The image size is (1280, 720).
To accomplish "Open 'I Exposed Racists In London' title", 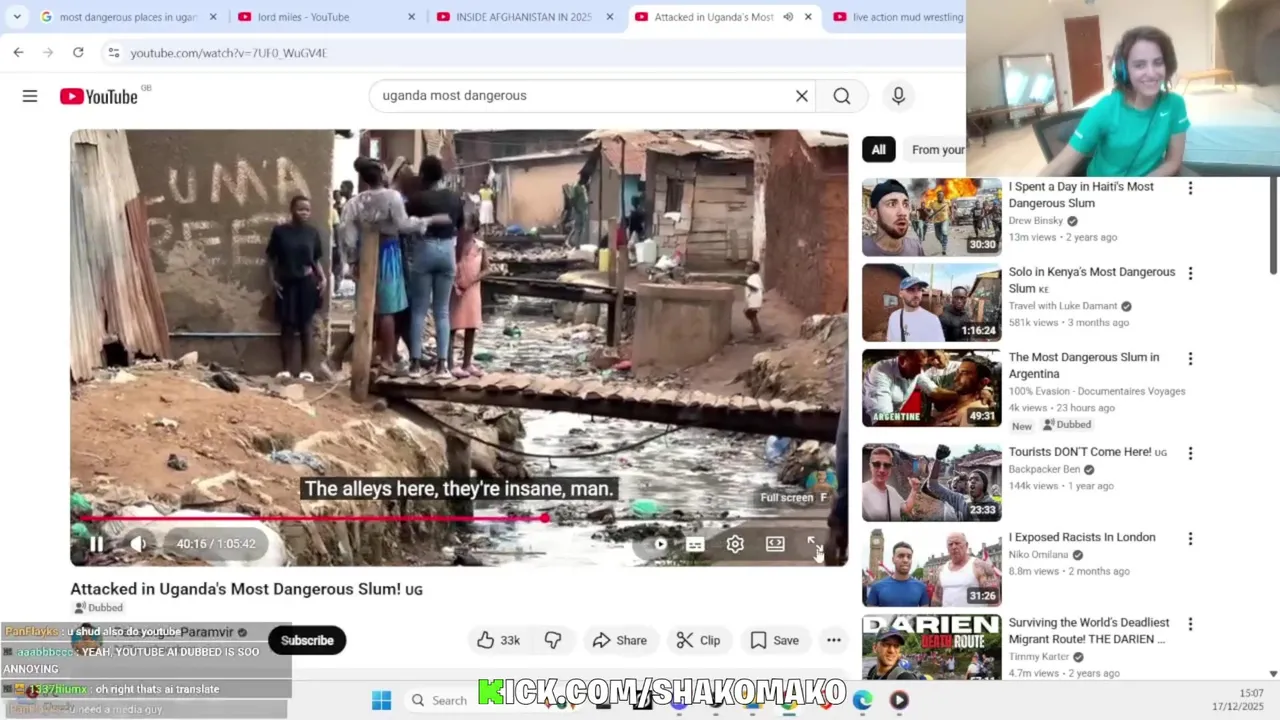I will click(x=1081, y=537).
